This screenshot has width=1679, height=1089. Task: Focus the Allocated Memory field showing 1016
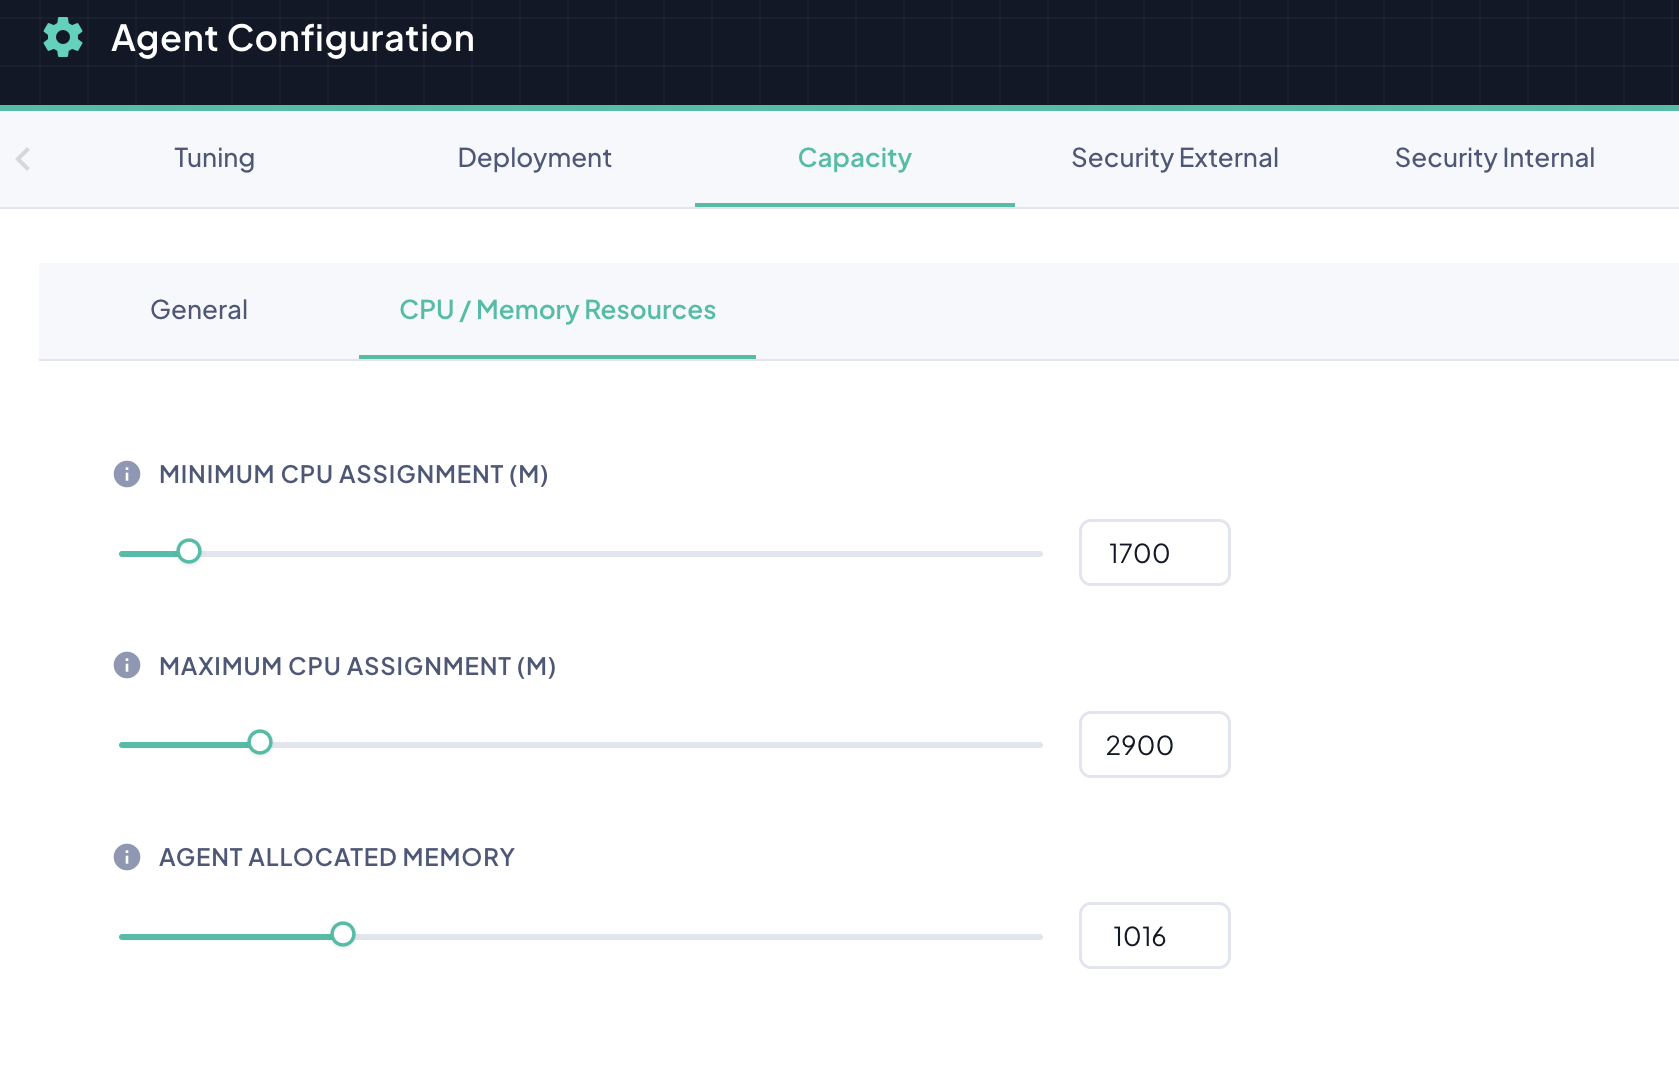1155,936
